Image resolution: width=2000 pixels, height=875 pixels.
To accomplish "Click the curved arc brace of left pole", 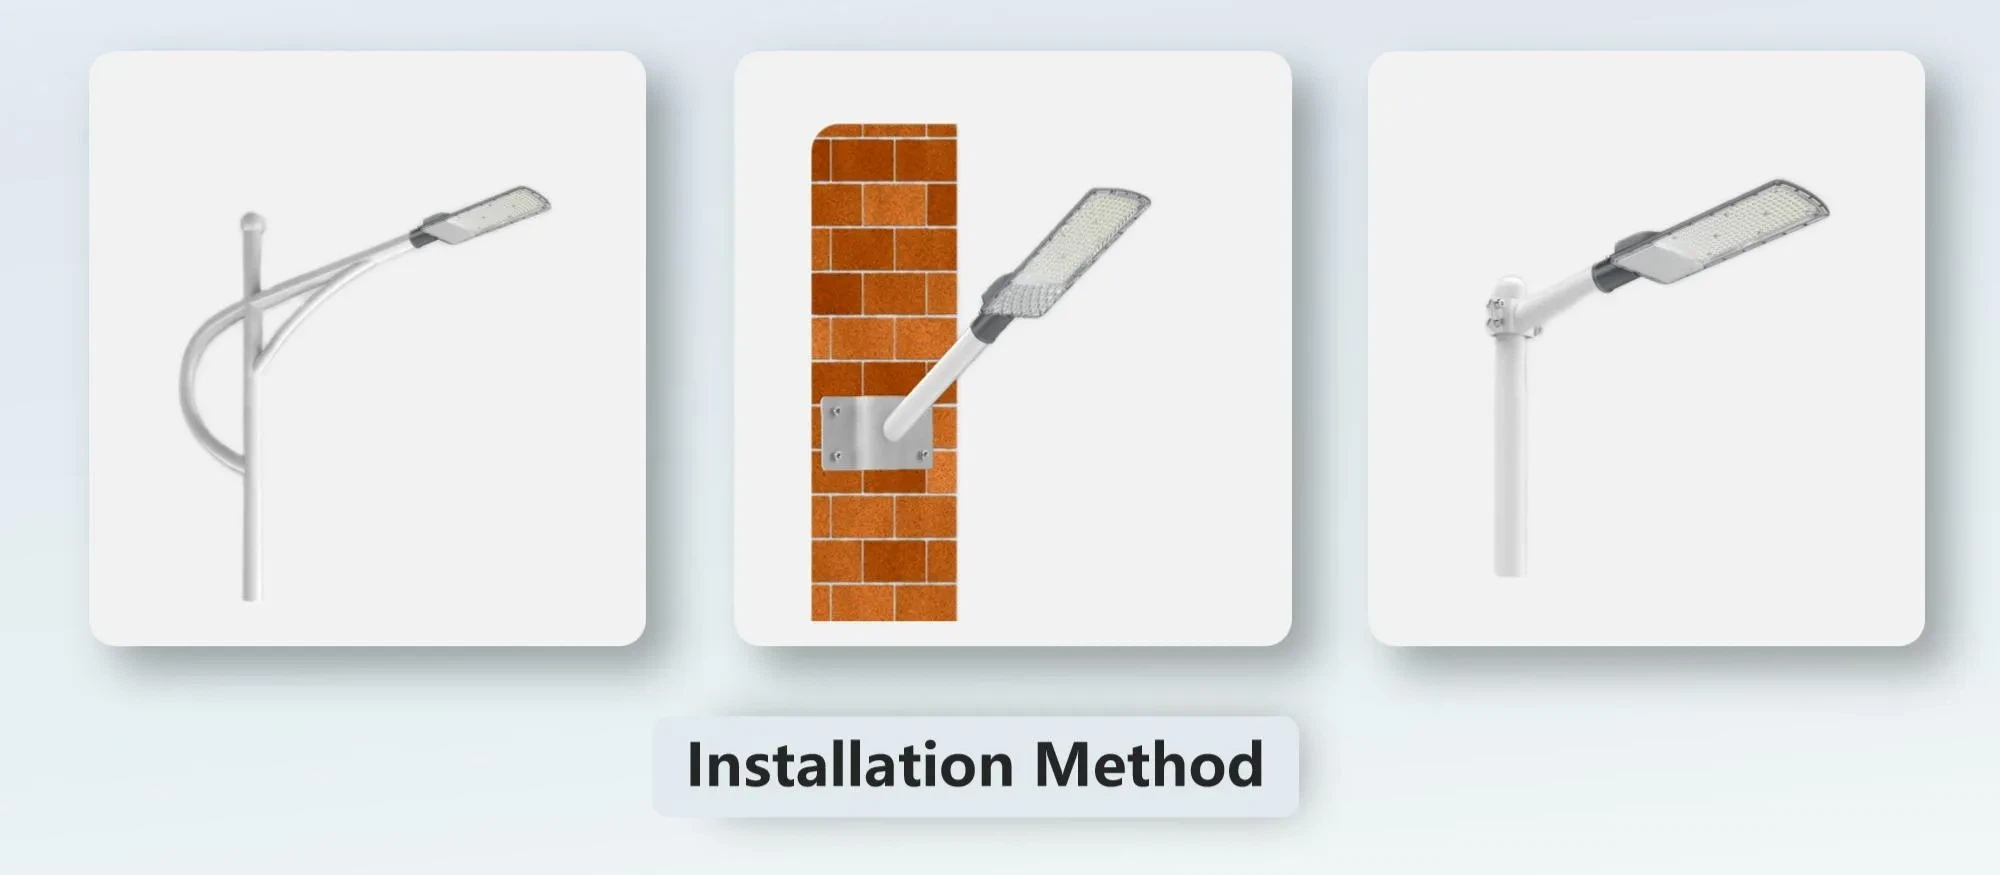I will (x=210, y=385).
